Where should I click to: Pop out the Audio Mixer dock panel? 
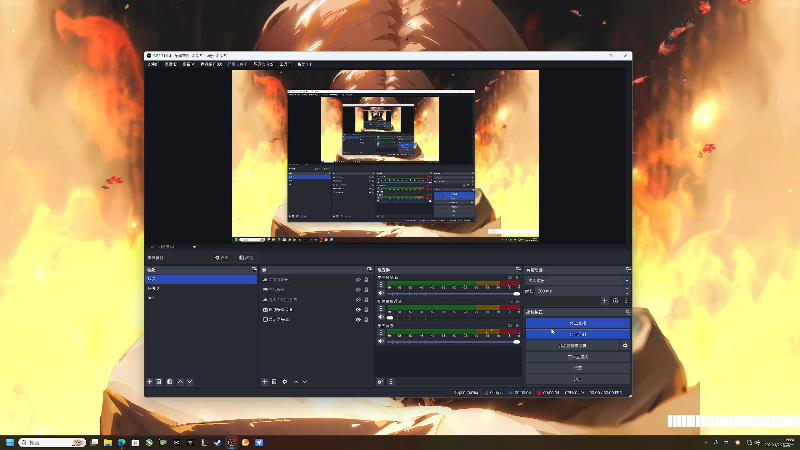click(x=518, y=269)
